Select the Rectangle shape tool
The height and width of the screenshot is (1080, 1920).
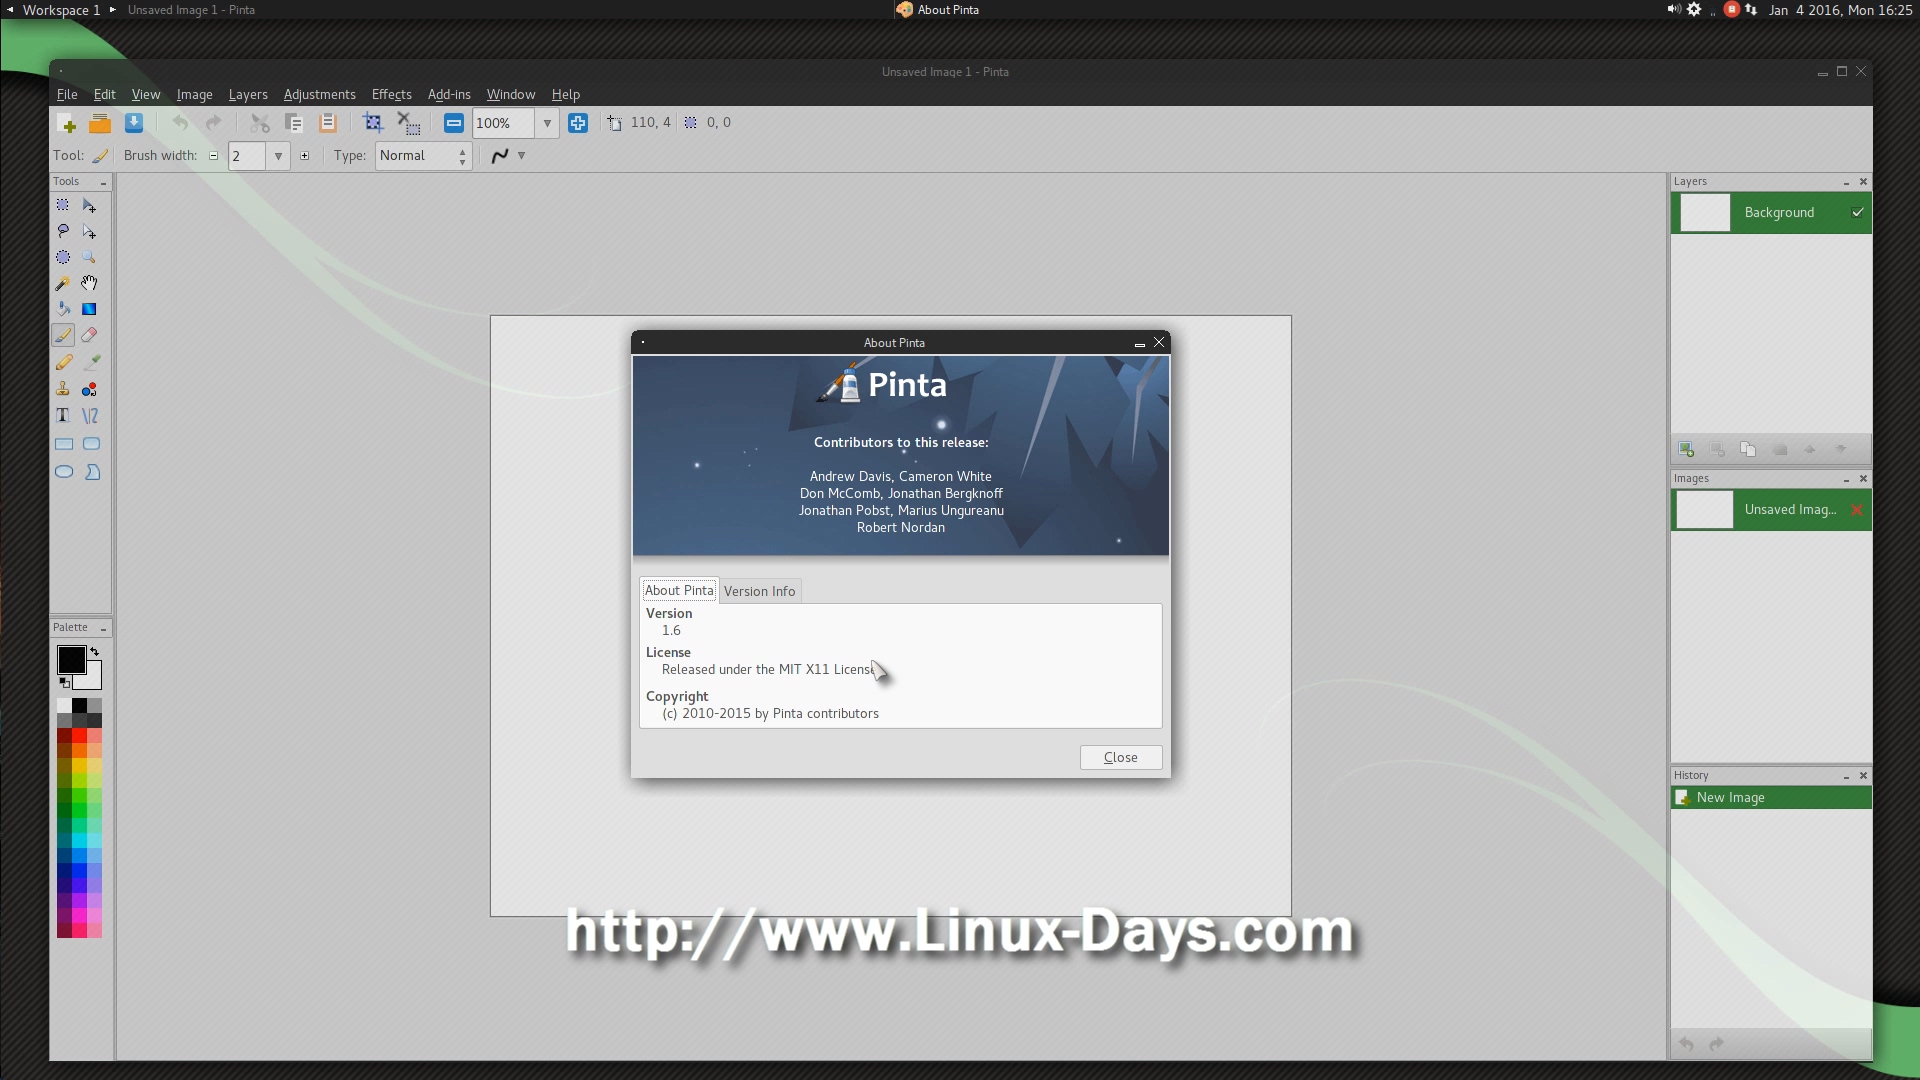click(x=64, y=443)
